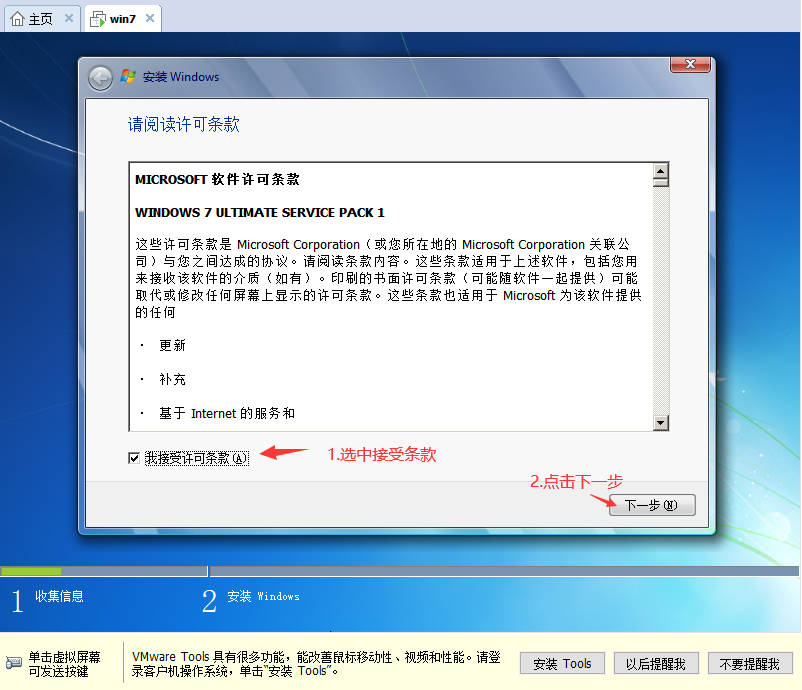Screen dimensions: 802x690
Task: Close the win7 tab
Action: coord(150,18)
